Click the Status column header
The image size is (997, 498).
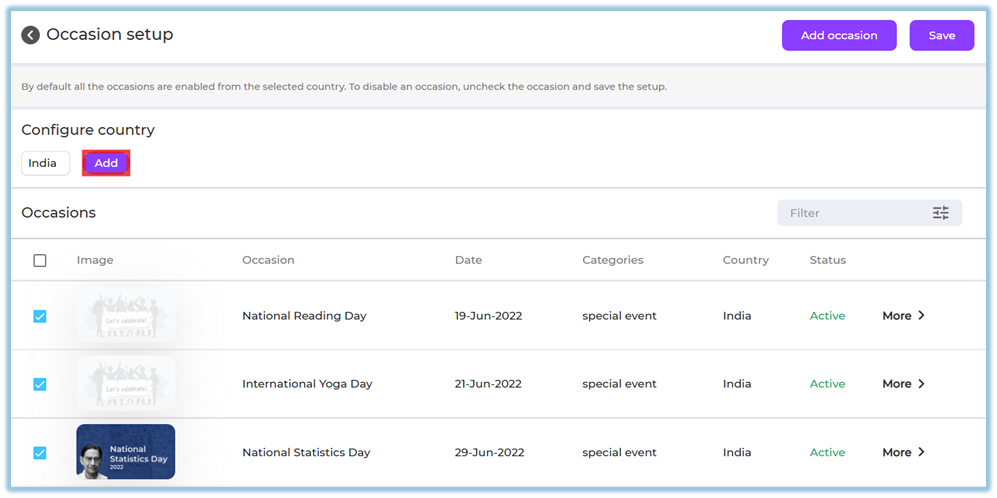(827, 260)
